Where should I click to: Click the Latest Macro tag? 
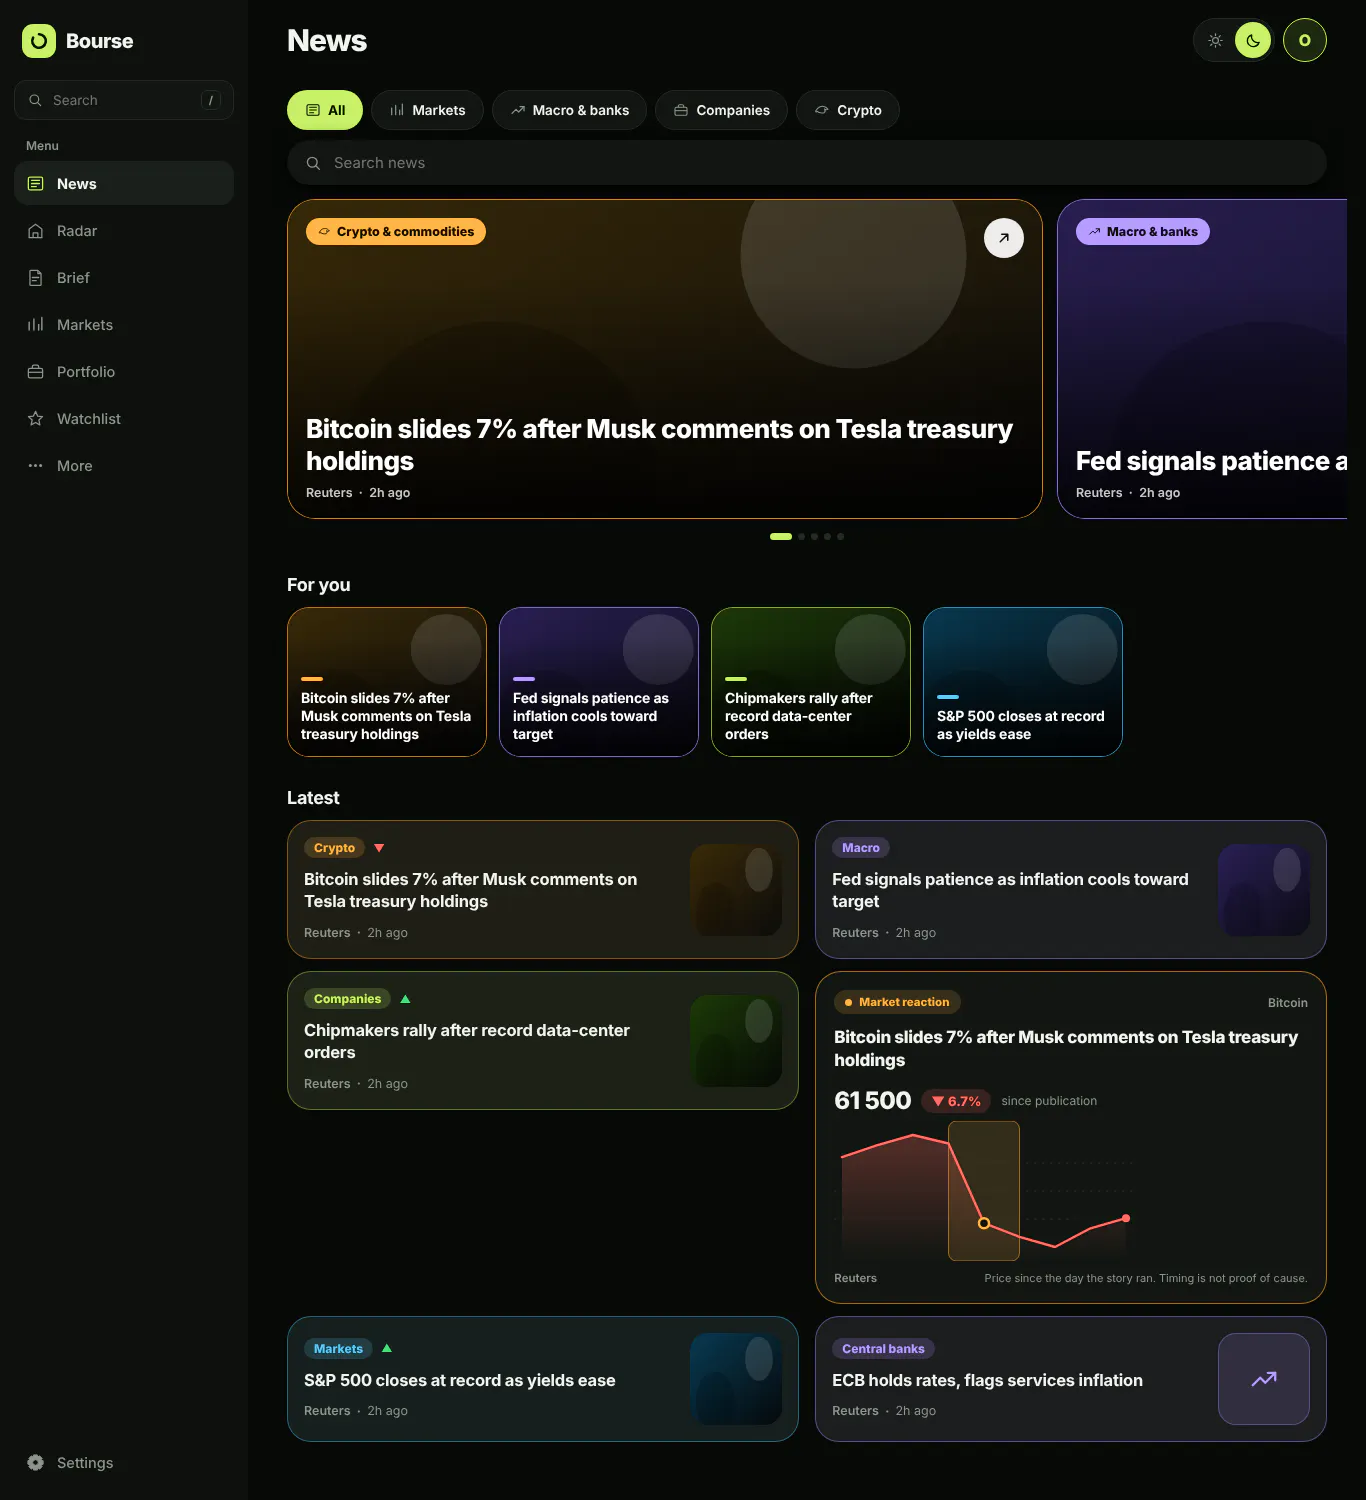861,848
